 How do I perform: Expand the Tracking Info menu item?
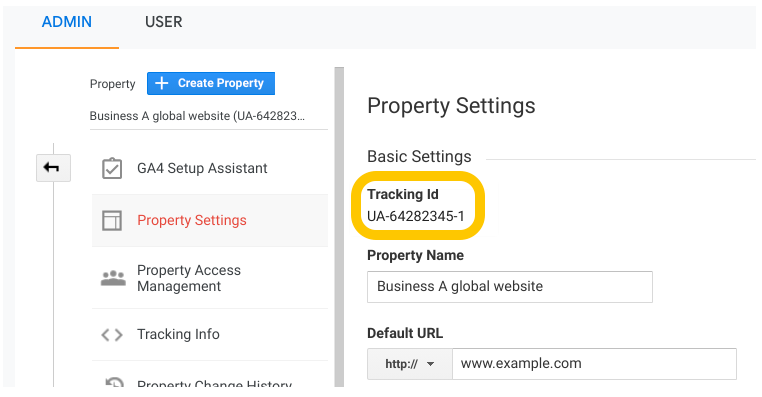click(210, 335)
